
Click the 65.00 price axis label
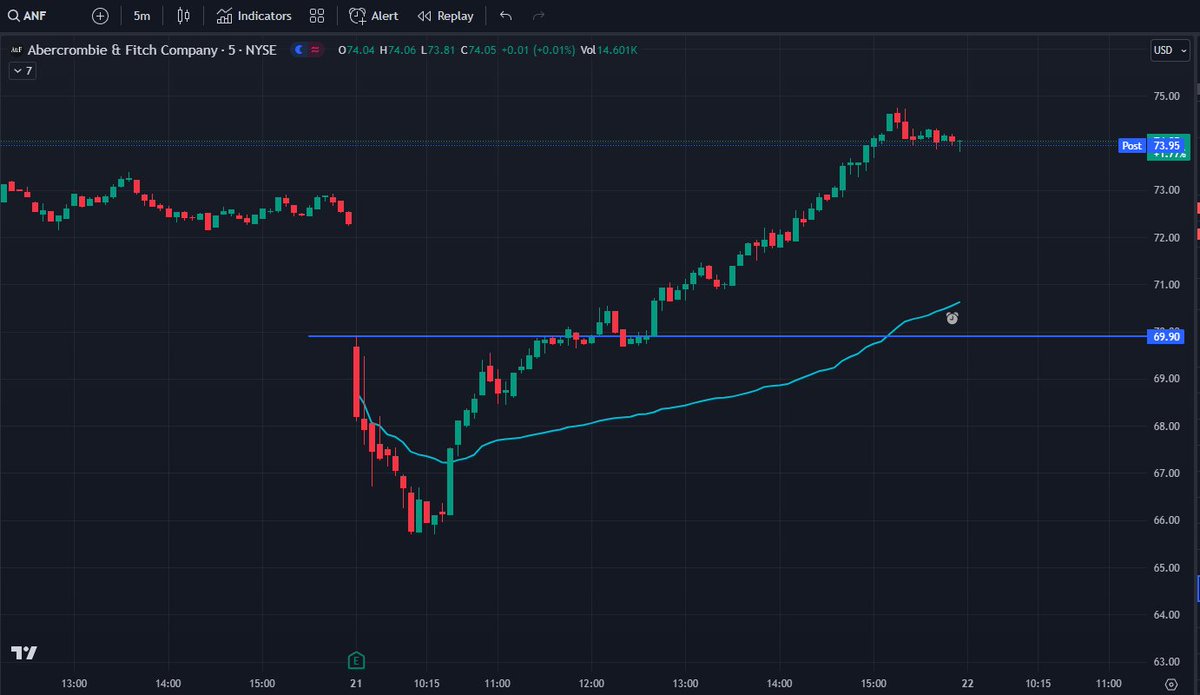tap(1167, 567)
